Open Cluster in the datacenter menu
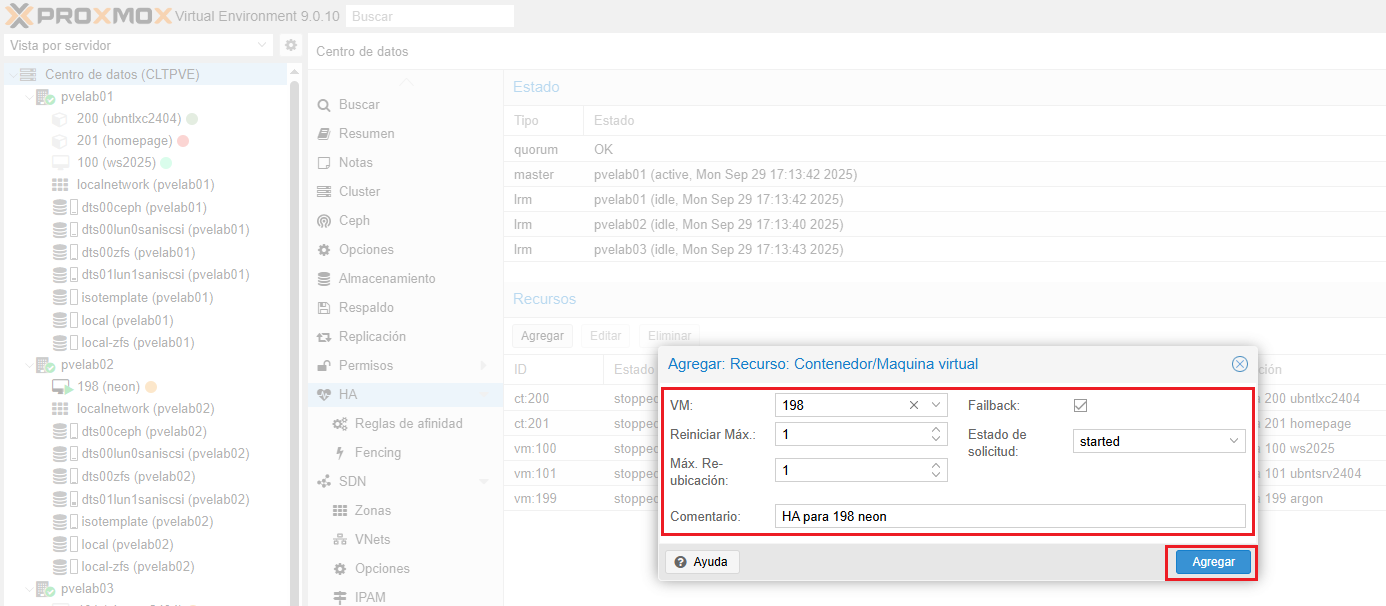Image resolution: width=1386 pixels, height=606 pixels. 359,192
